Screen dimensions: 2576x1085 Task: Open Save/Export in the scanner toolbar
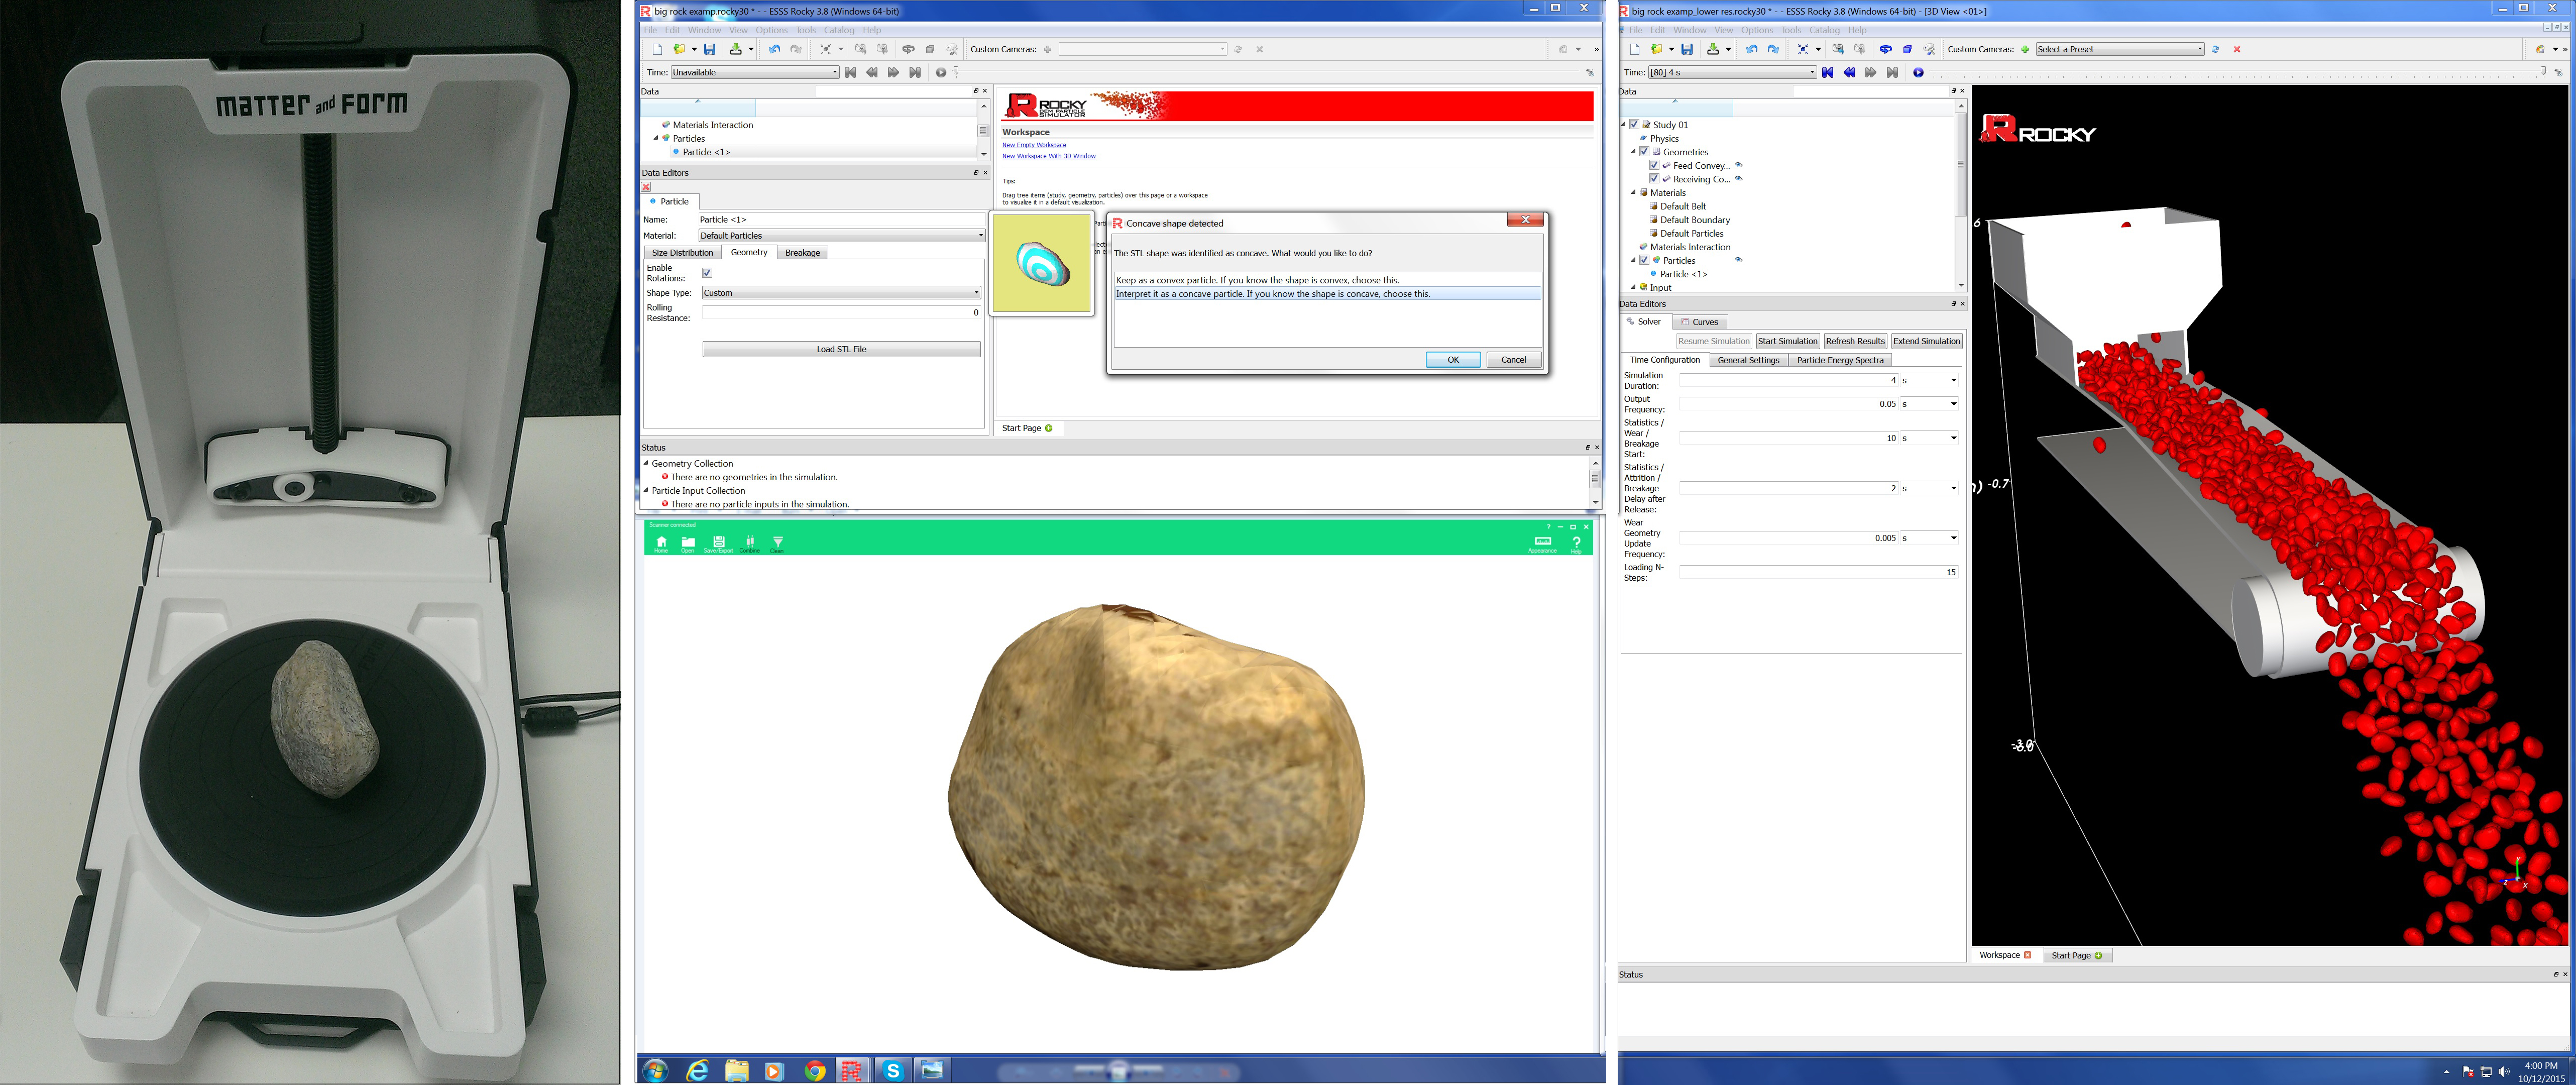718,543
